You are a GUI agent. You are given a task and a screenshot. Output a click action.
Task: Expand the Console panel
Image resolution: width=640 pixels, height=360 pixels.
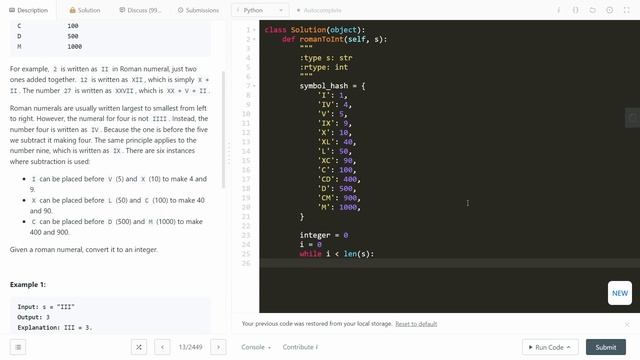256,347
